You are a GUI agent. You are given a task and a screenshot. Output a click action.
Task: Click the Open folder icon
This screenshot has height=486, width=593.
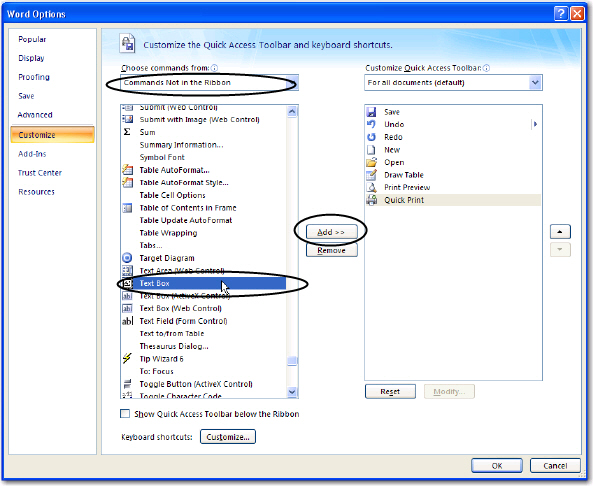[x=371, y=162]
